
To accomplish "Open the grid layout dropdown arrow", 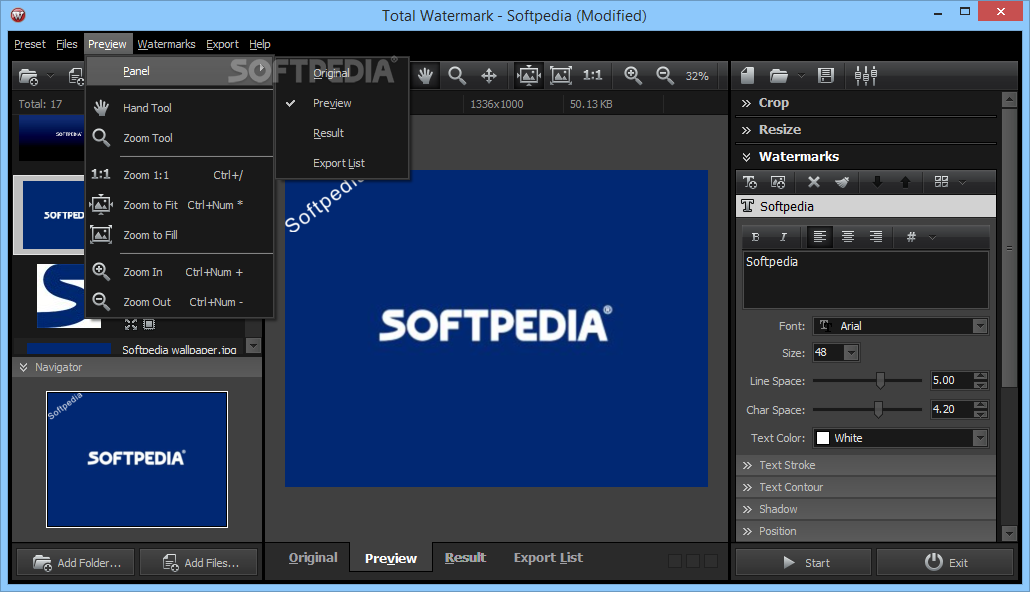I will (x=962, y=182).
